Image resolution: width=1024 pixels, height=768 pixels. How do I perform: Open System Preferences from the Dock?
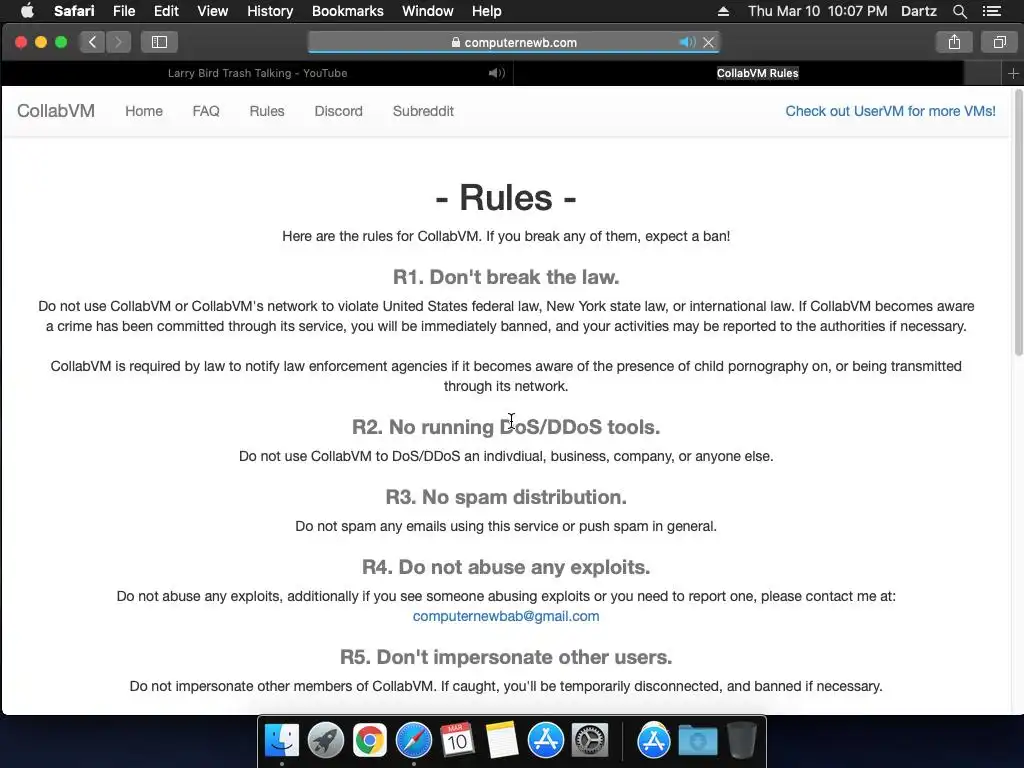click(x=590, y=741)
